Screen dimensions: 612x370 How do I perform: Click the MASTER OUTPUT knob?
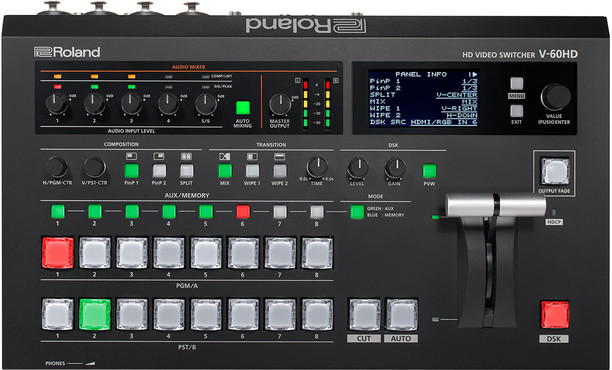(280, 105)
